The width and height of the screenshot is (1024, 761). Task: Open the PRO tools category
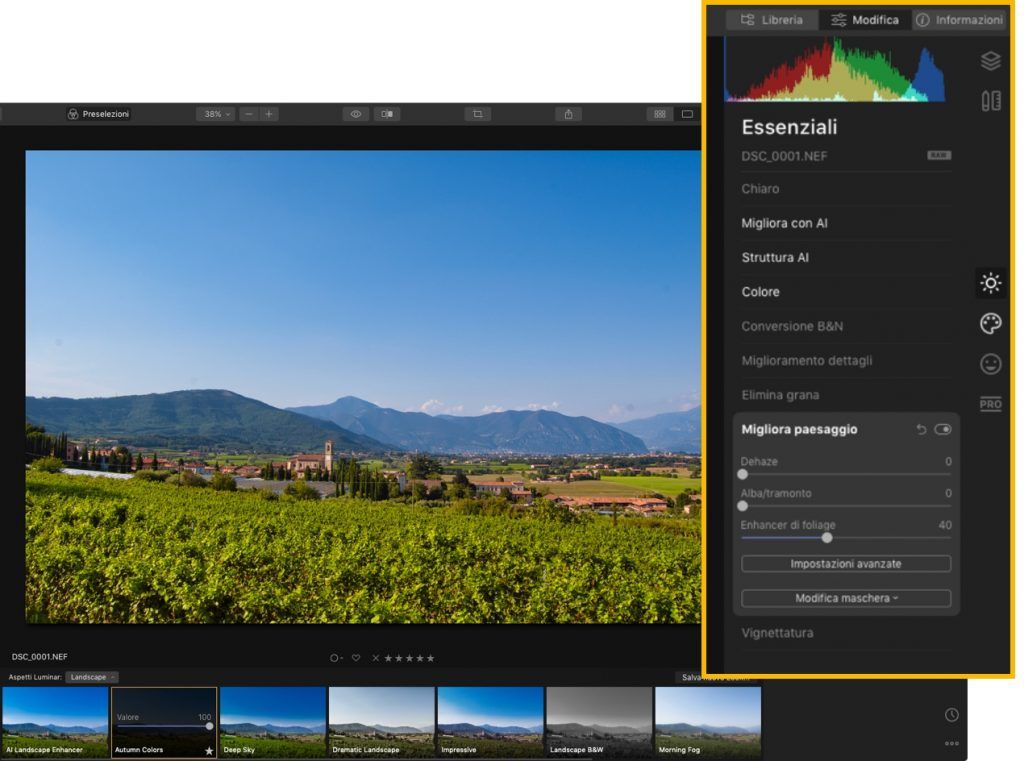991,404
